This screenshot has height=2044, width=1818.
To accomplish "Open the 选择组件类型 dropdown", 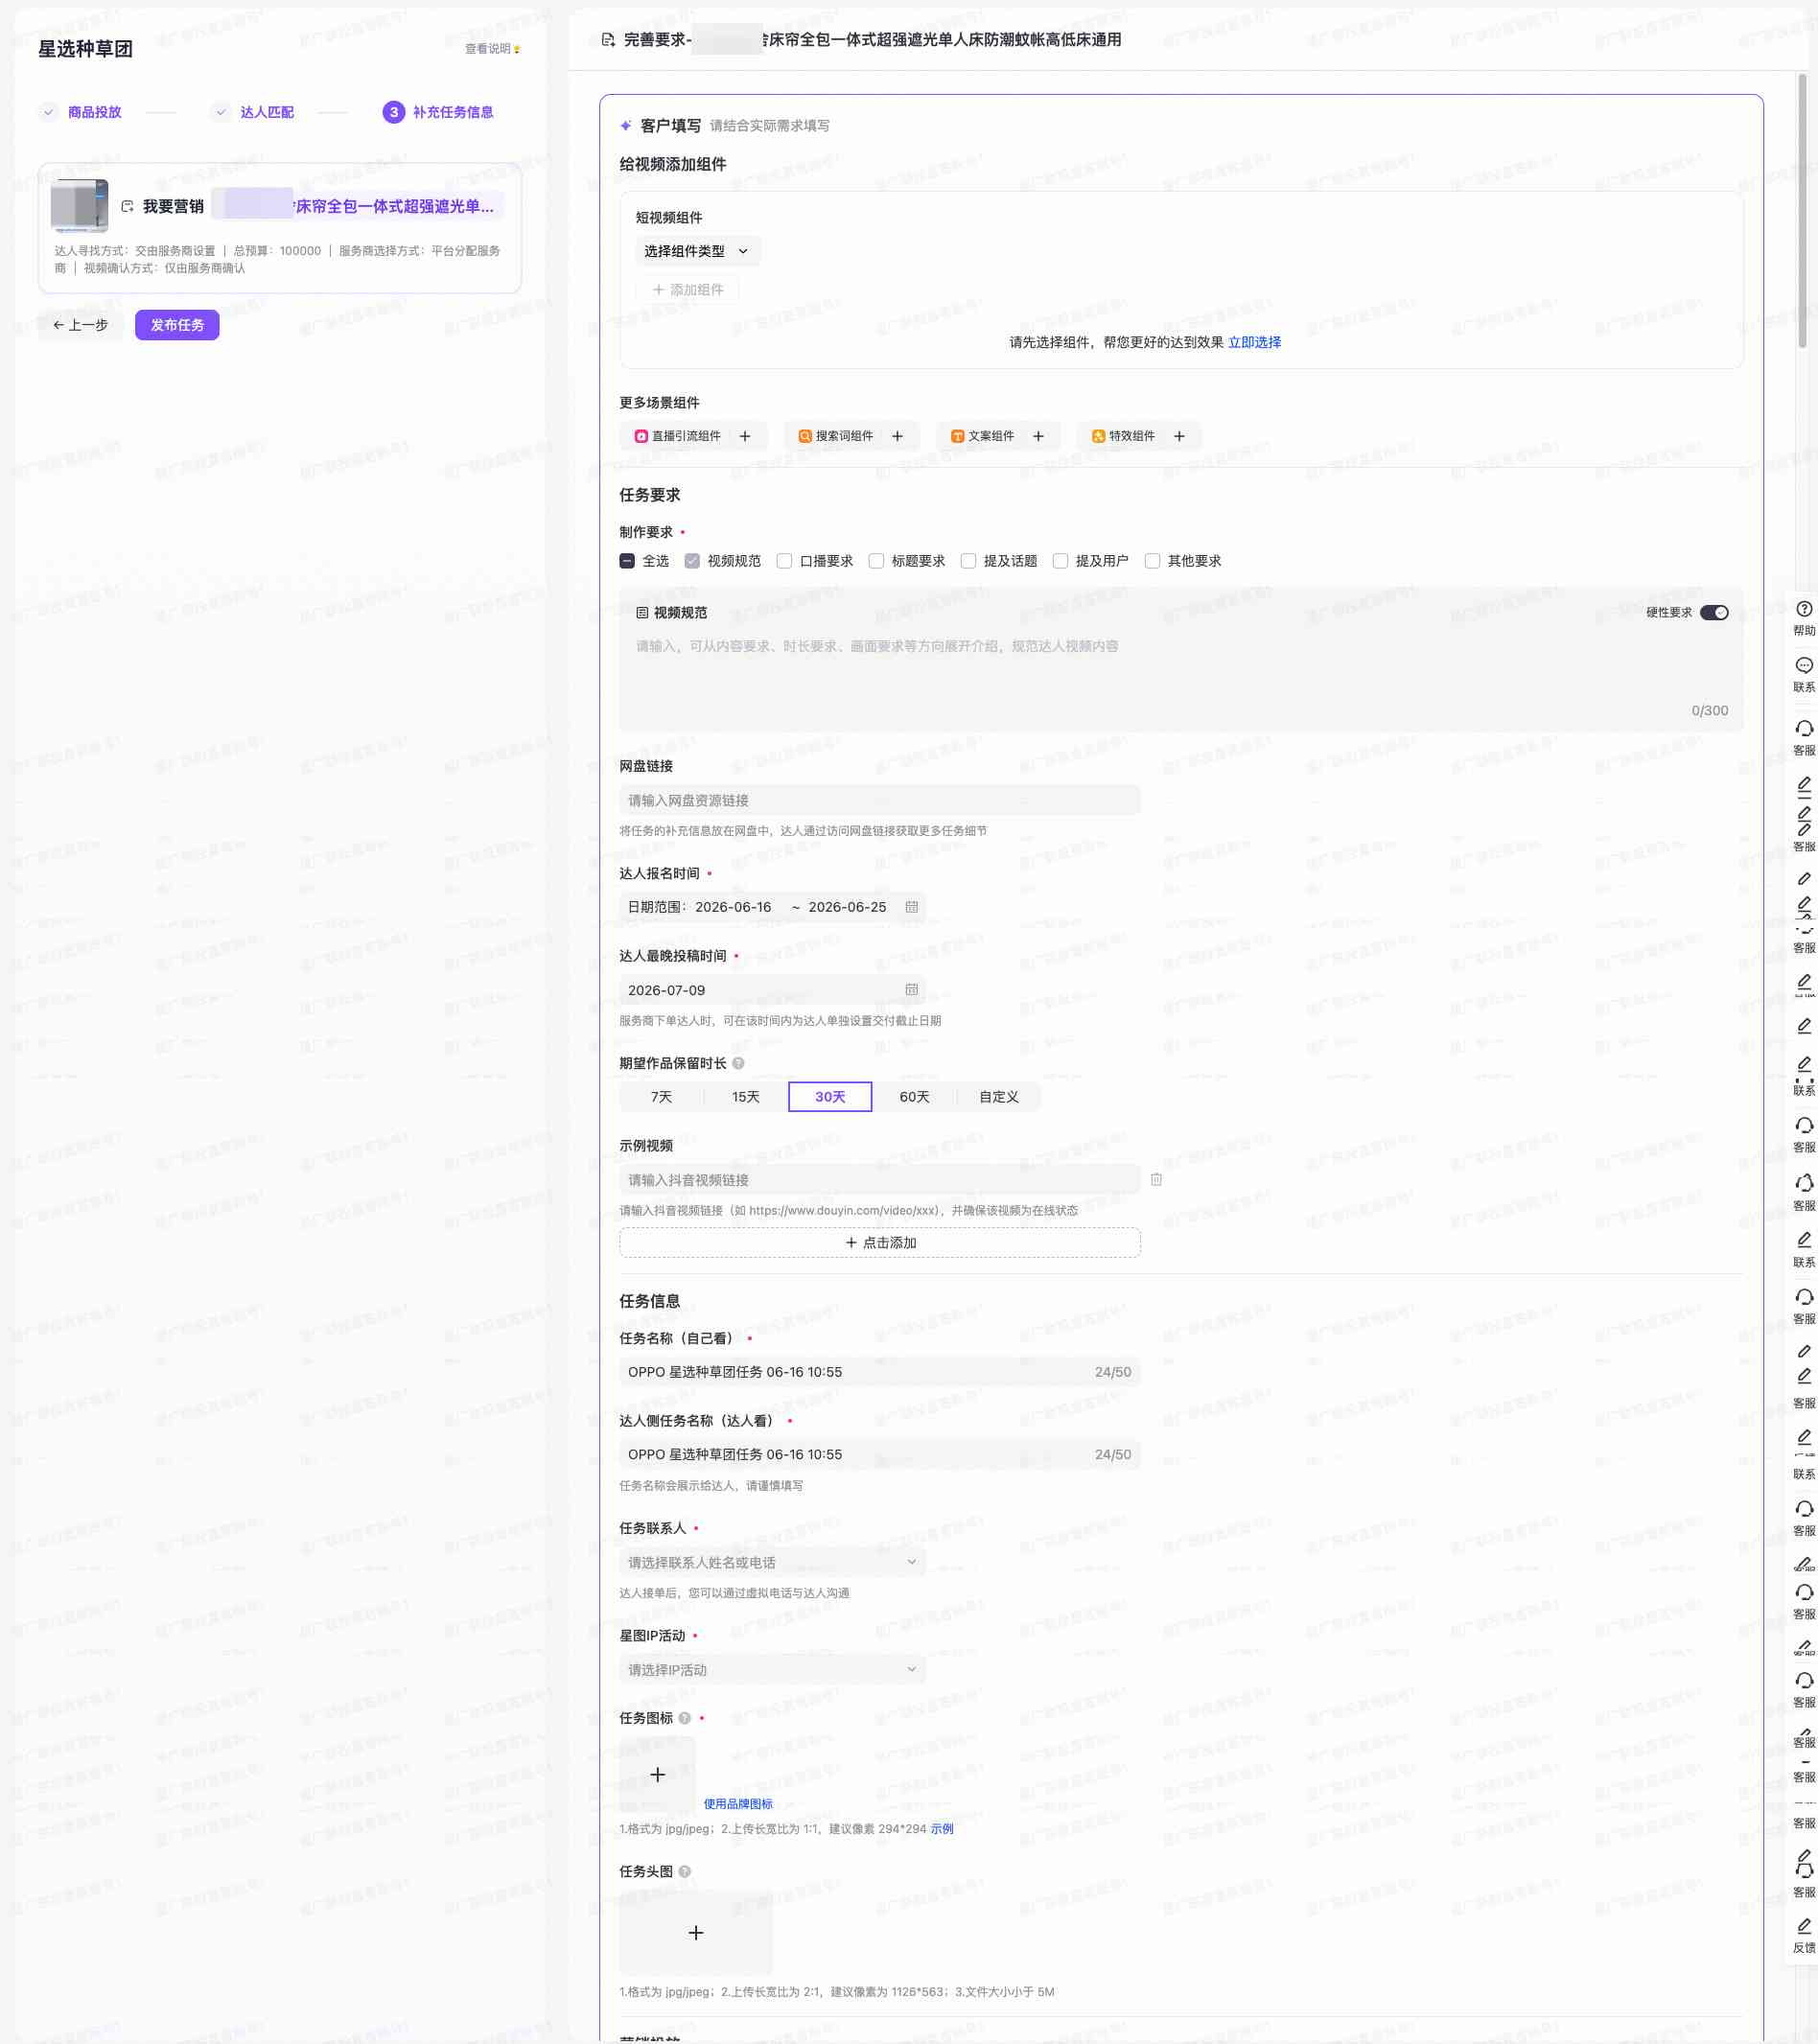I will pyautogui.click(x=697, y=251).
